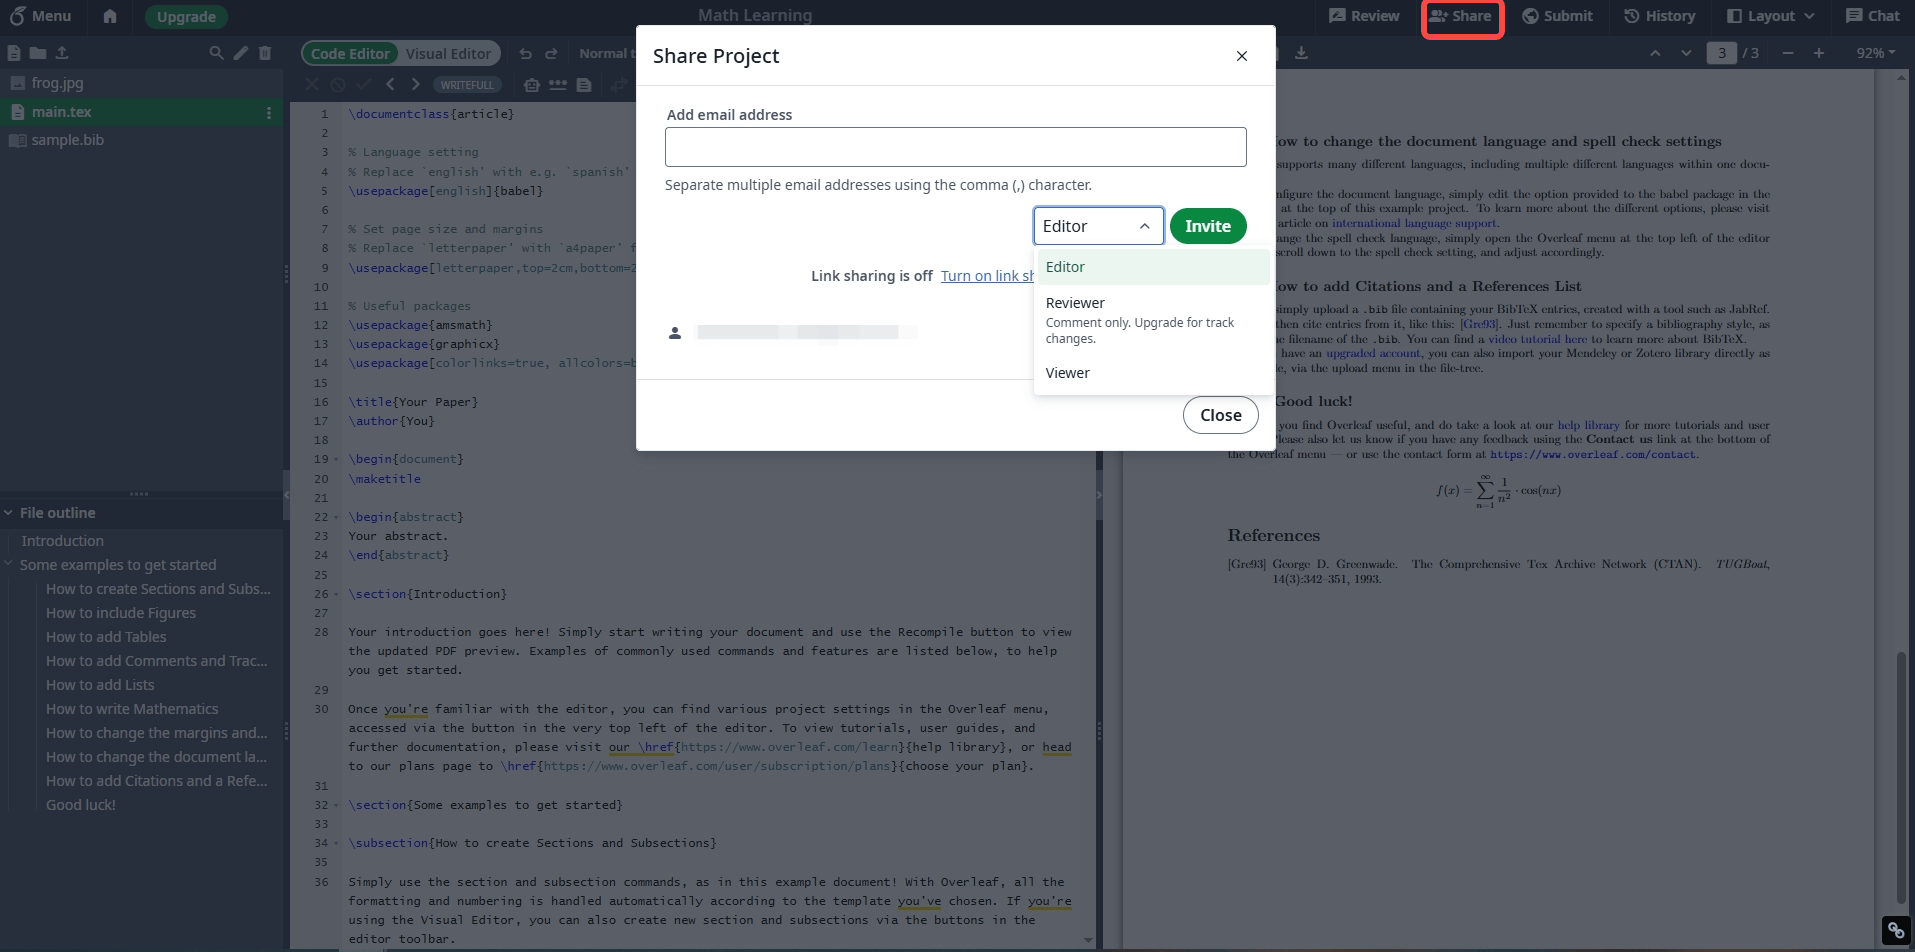The image size is (1915, 952).
Task: Download the compiled PDF
Action: (1303, 53)
